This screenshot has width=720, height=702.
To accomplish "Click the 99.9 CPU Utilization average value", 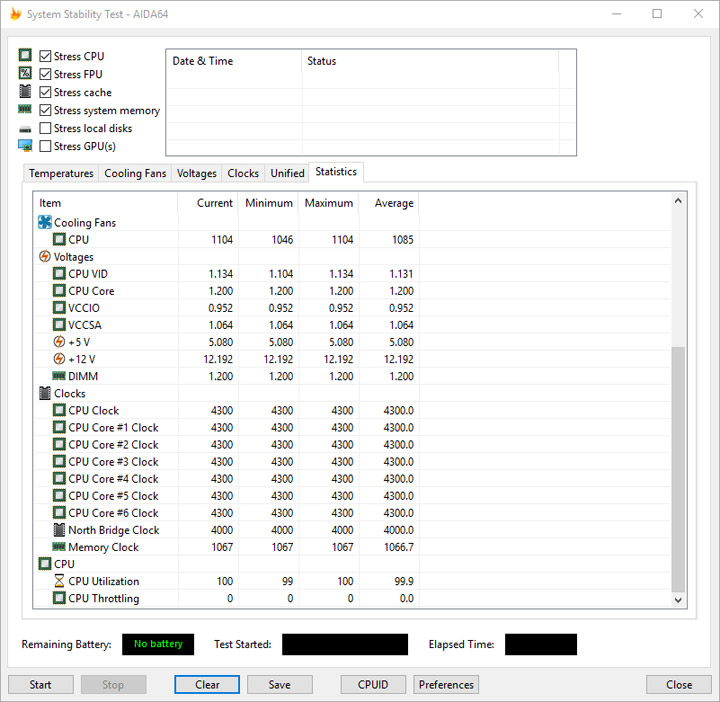I will coord(404,581).
